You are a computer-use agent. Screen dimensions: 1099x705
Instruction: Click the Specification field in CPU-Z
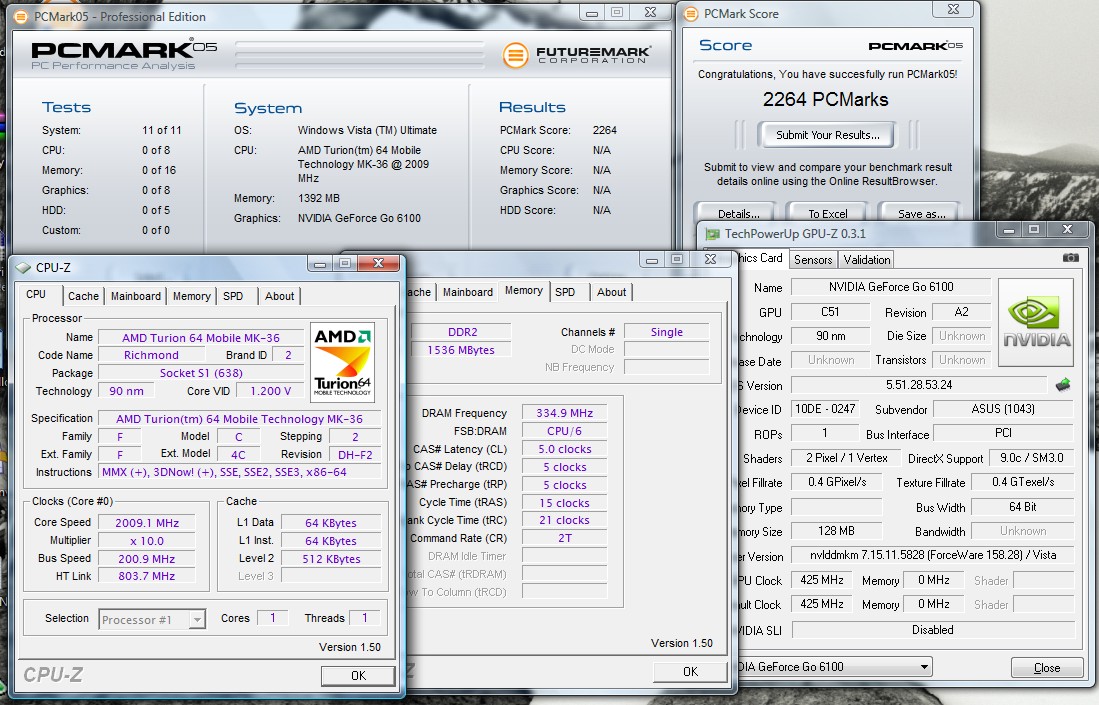click(239, 418)
